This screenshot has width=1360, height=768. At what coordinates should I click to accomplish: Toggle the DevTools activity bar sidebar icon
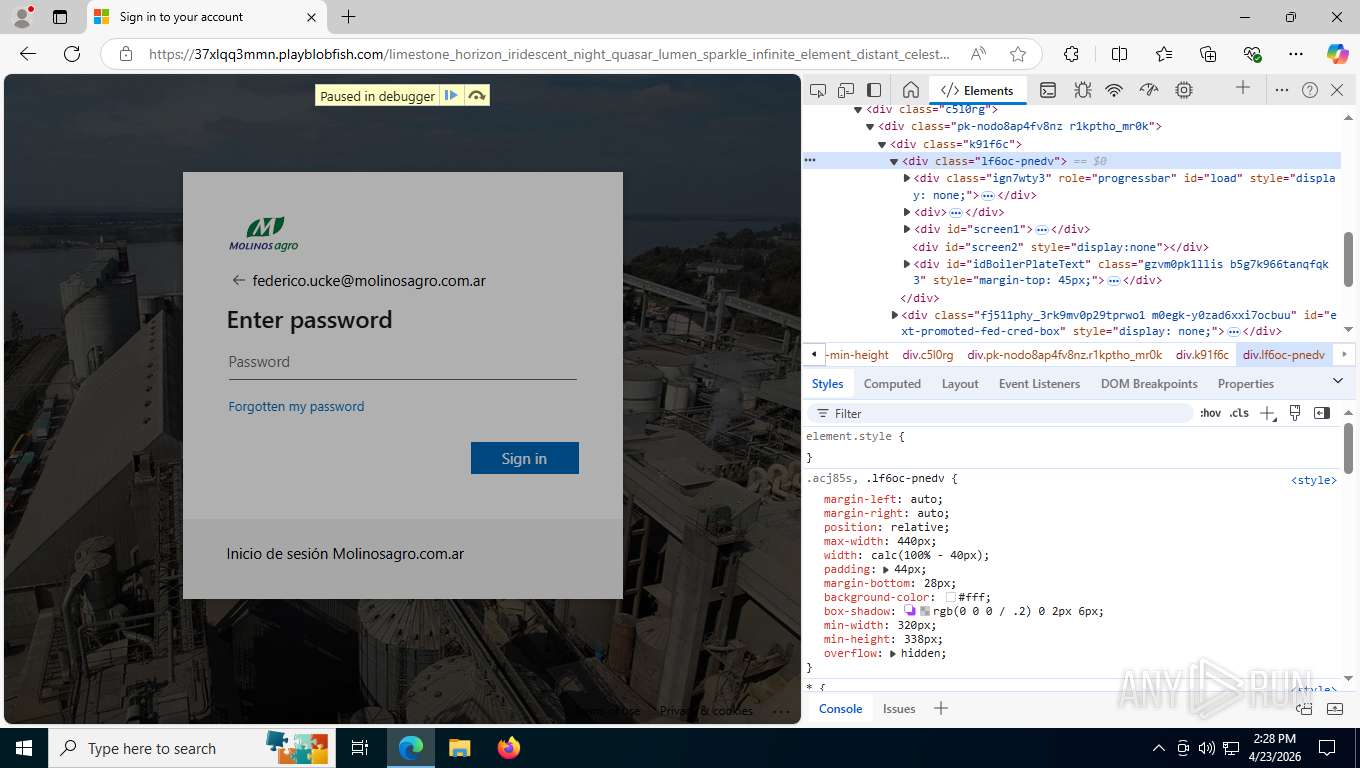coord(874,90)
